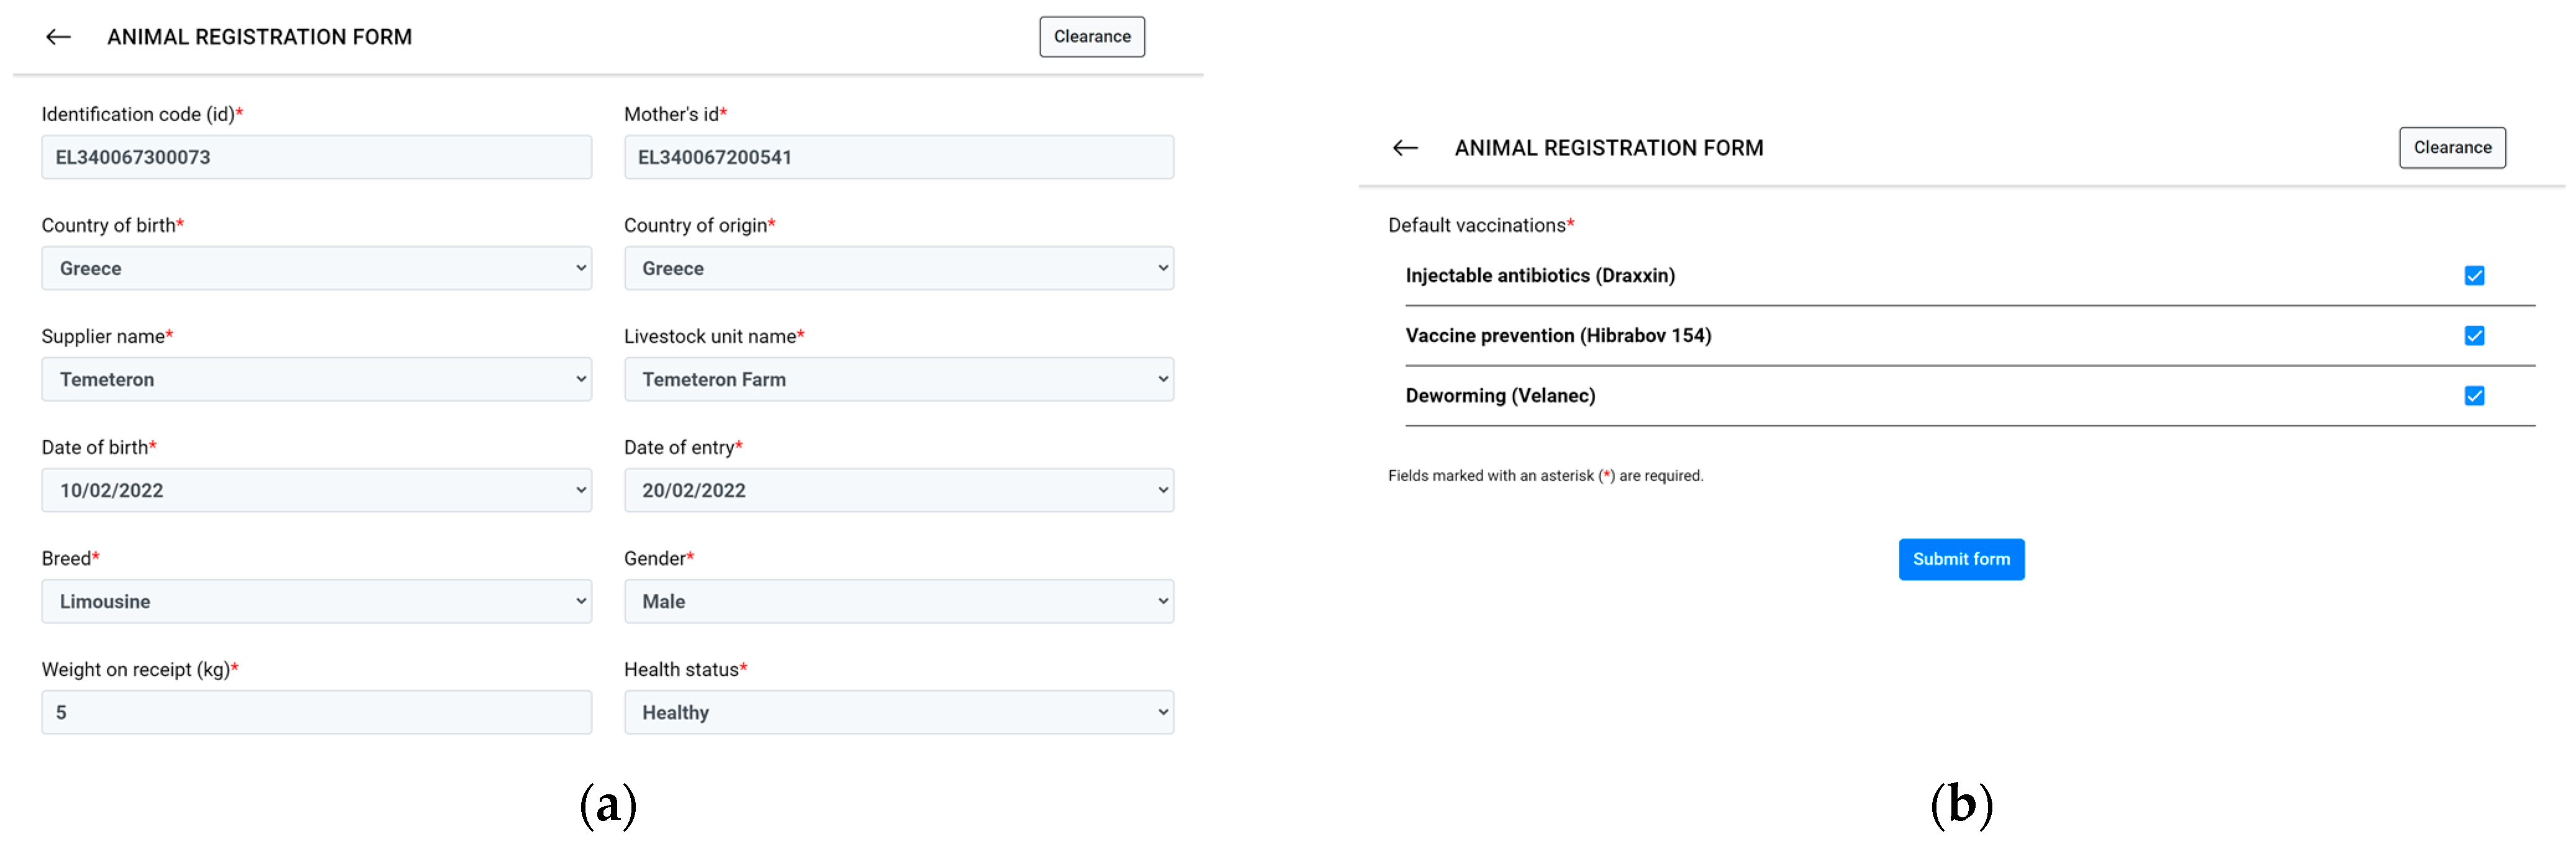Image resolution: width=2576 pixels, height=844 pixels.
Task: Expand the Country of origin dropdown
Action: click(x=898, y=268)
